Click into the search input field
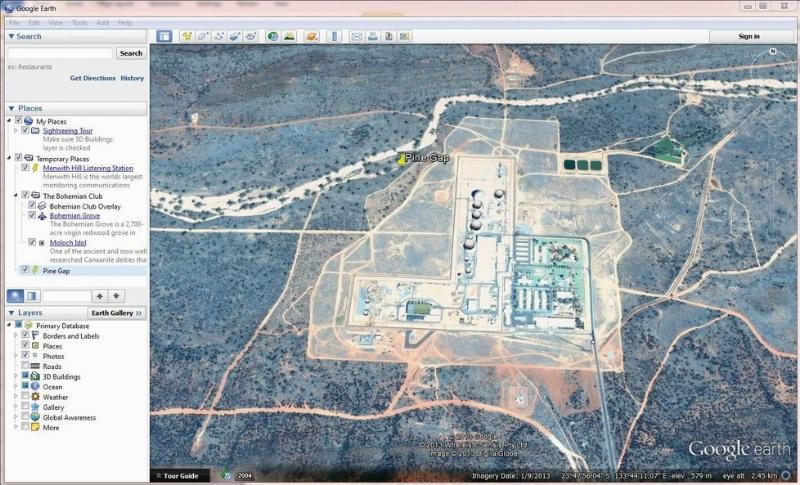 click(x=60, y=53)
